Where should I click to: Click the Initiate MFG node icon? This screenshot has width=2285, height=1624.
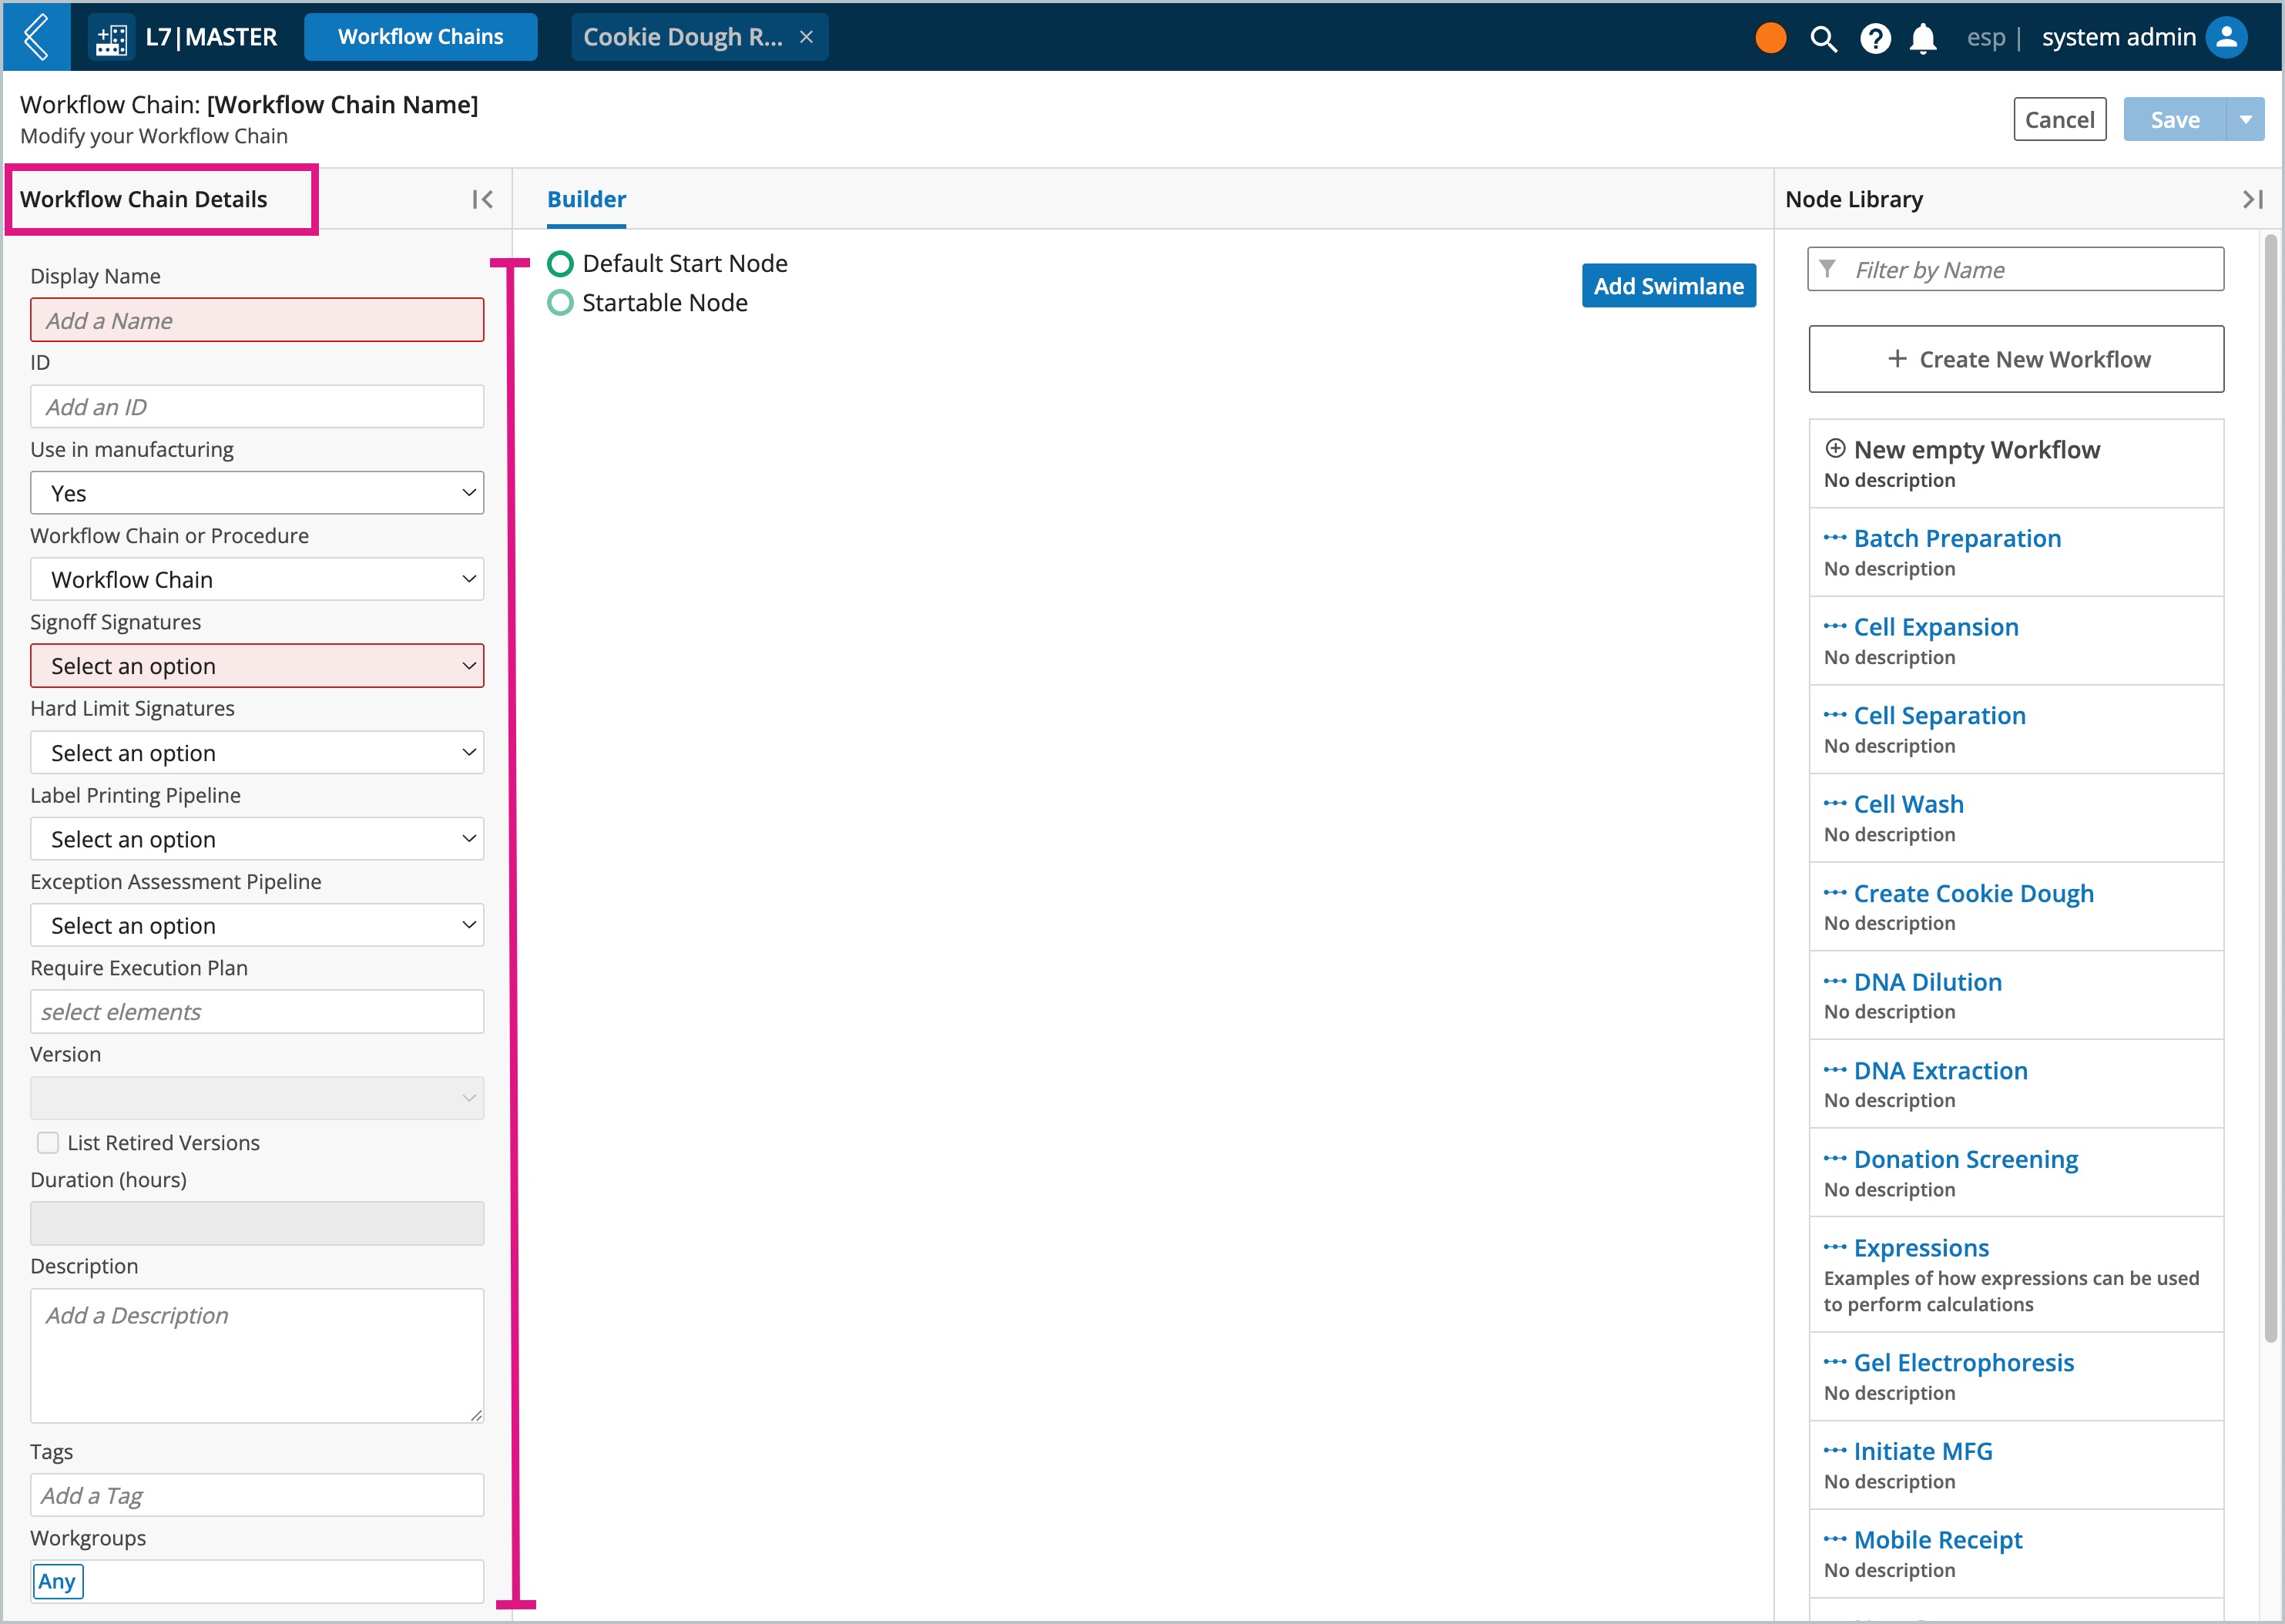1835,1451
